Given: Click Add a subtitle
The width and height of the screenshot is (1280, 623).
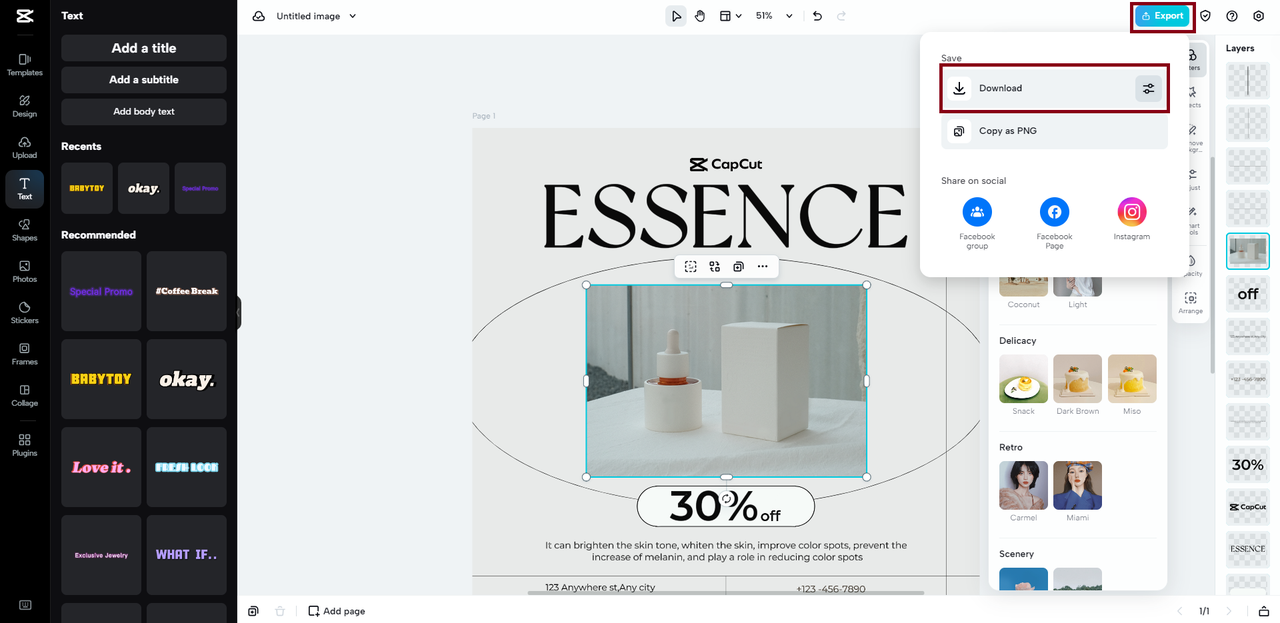Looking at the screenshot, I should [x=144, y=80].
